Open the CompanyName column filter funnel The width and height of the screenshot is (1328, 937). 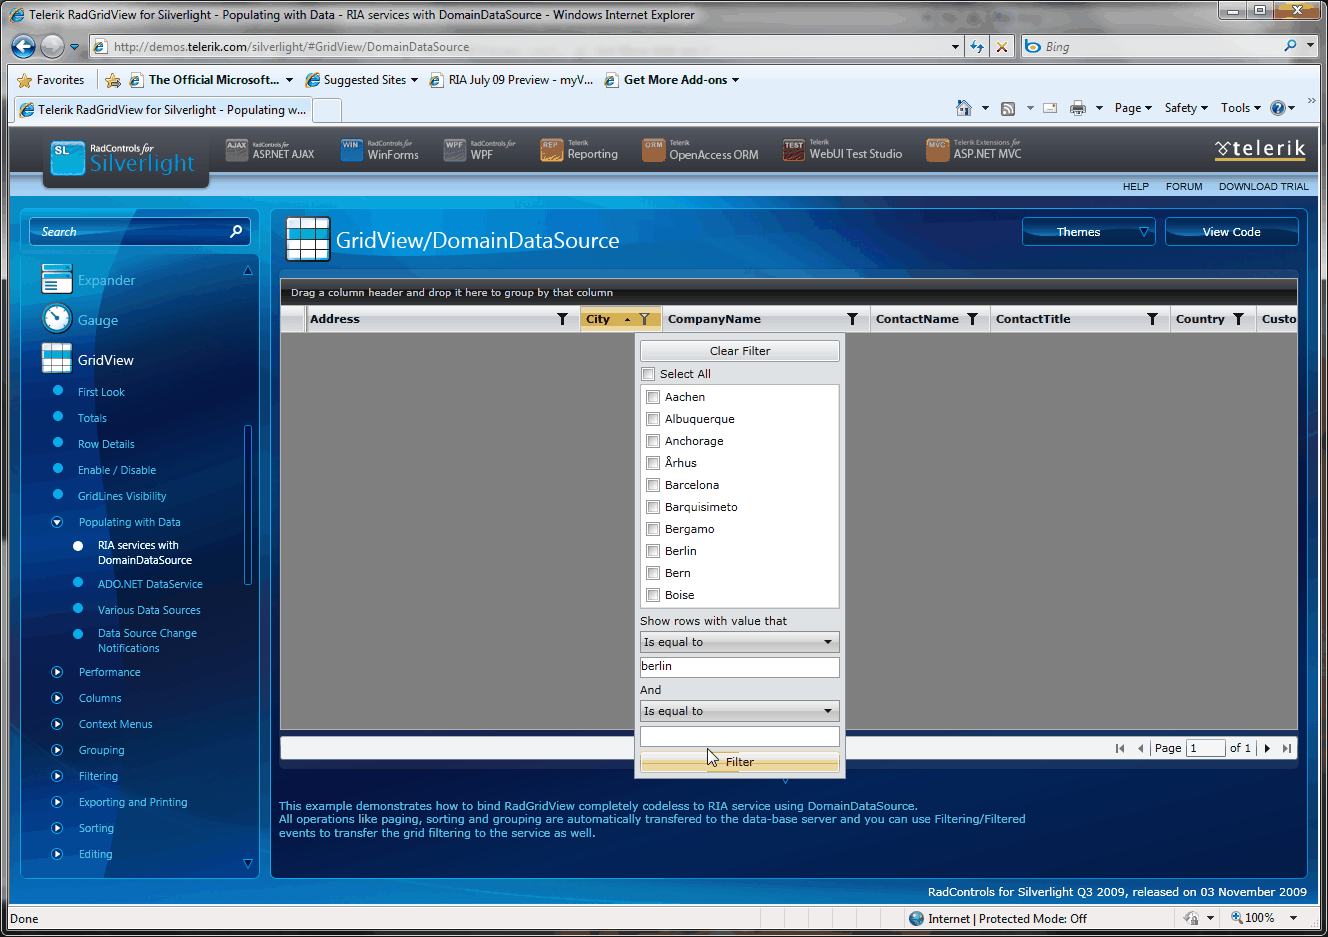[852, 319]
